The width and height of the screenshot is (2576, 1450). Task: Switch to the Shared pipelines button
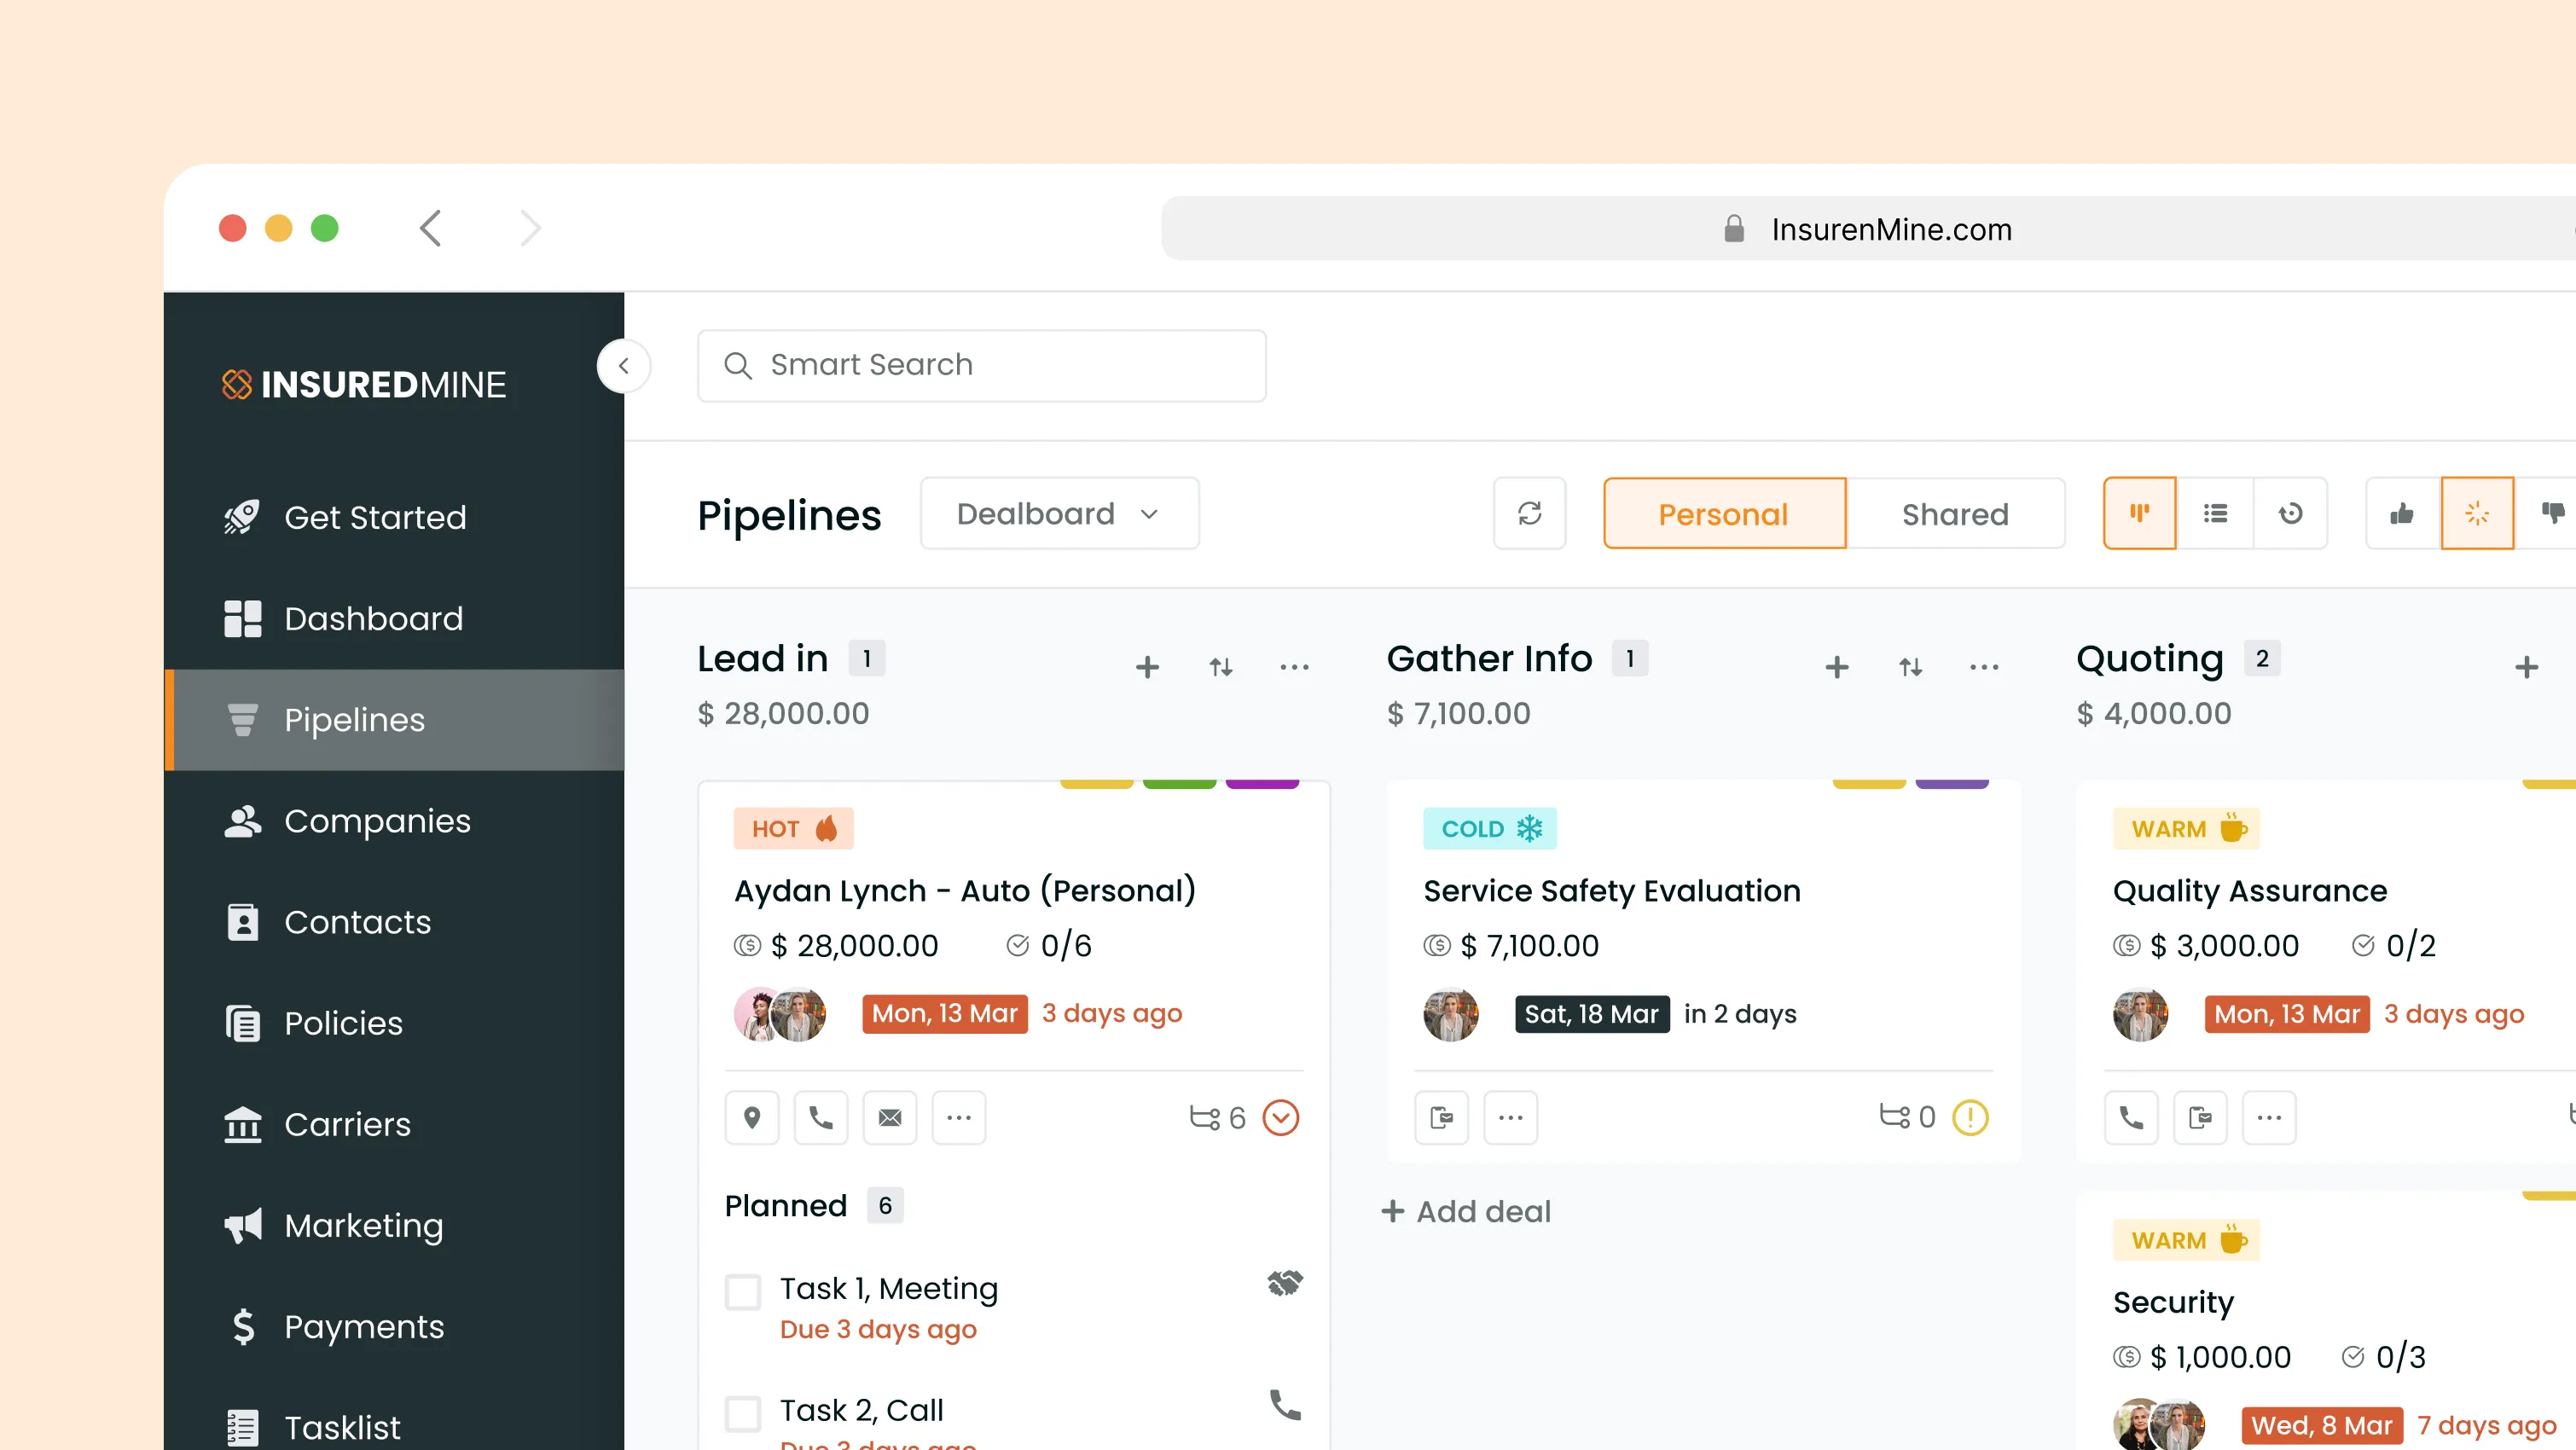[1955, 513]
